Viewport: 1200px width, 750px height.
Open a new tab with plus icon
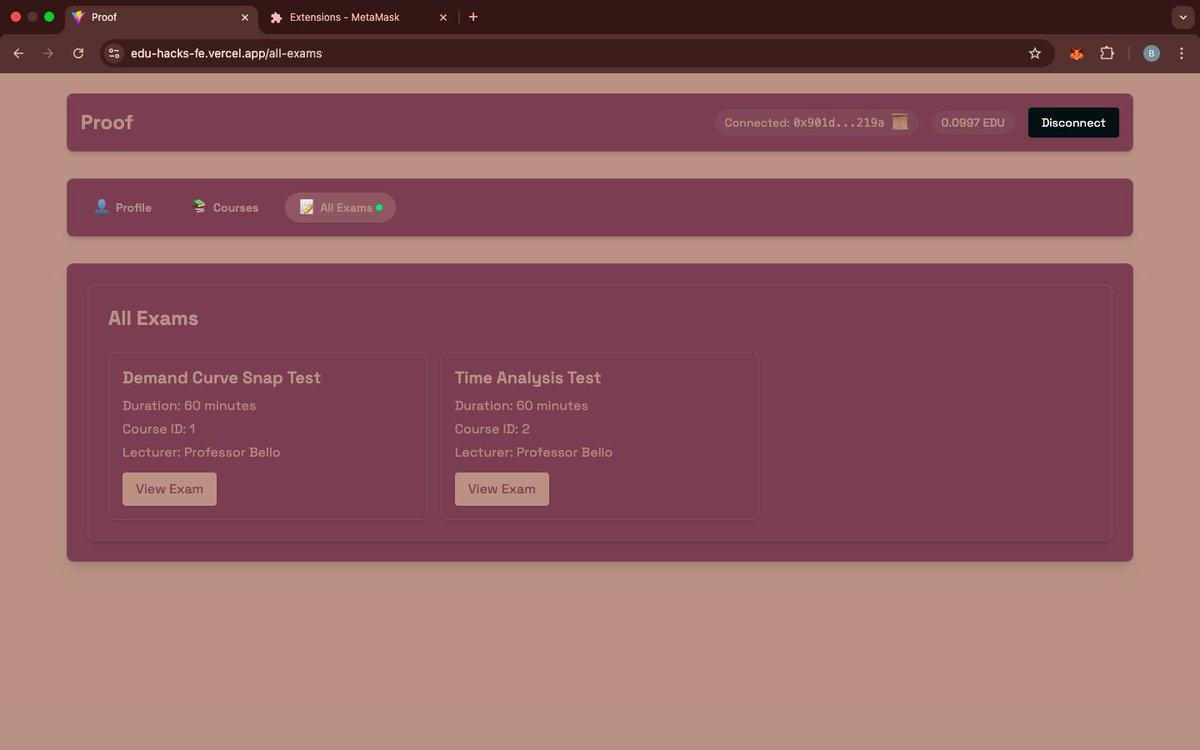pos(473,17)
